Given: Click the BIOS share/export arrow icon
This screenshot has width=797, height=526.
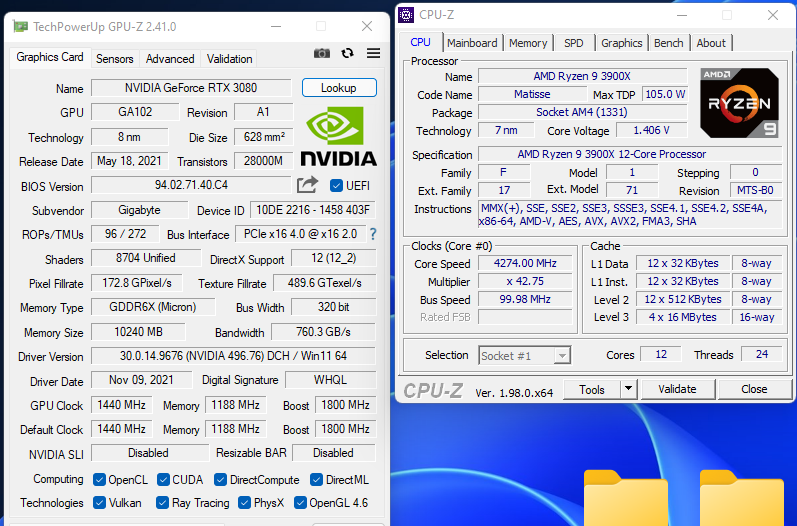Looking at the screenshot, I should [x=308, y=185].
